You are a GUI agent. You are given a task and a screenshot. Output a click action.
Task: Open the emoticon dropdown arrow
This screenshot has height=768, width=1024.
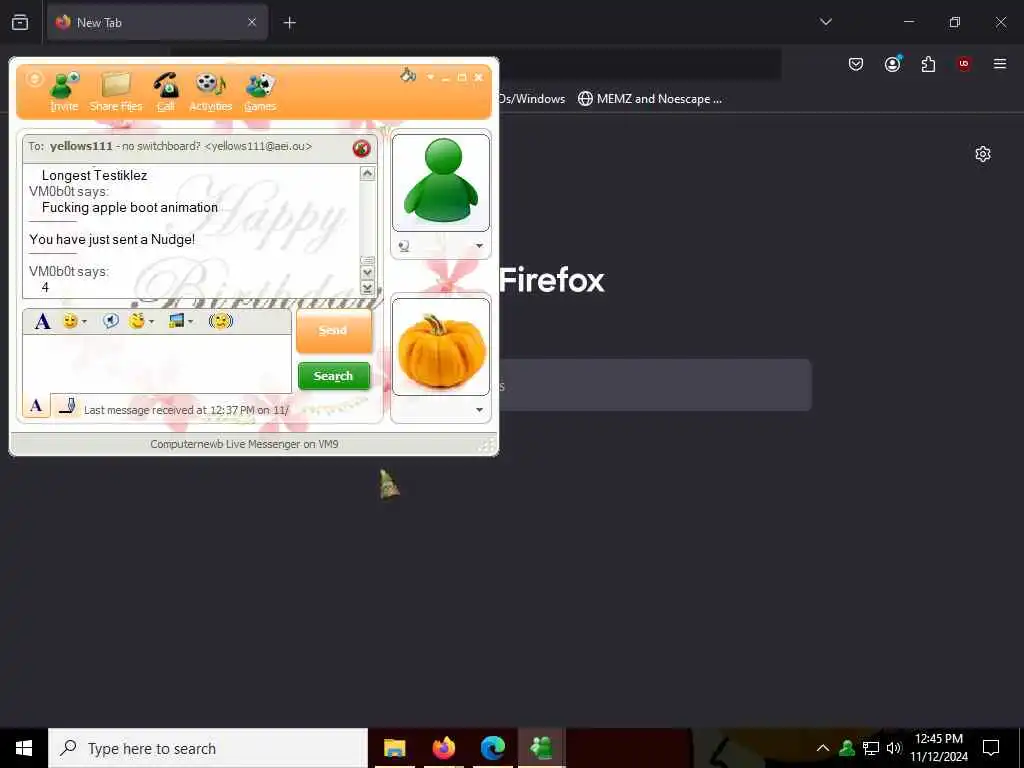pos(84,321)
